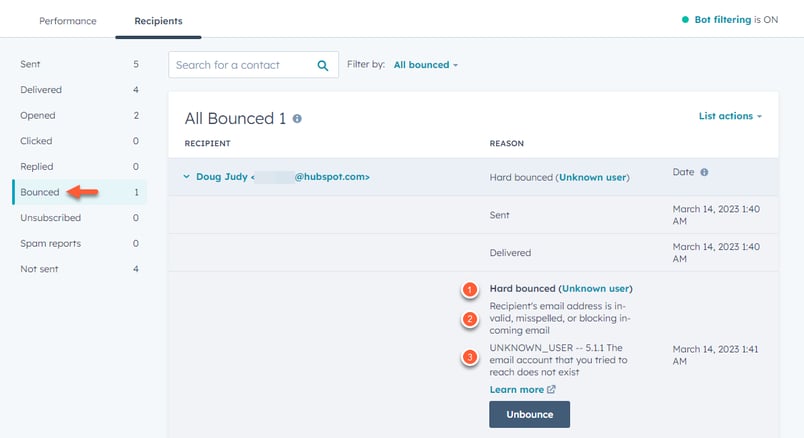Collapse the Doug Judy recipient row
Viewport: 804px width, 438px height.
click(x=186, y=177)
